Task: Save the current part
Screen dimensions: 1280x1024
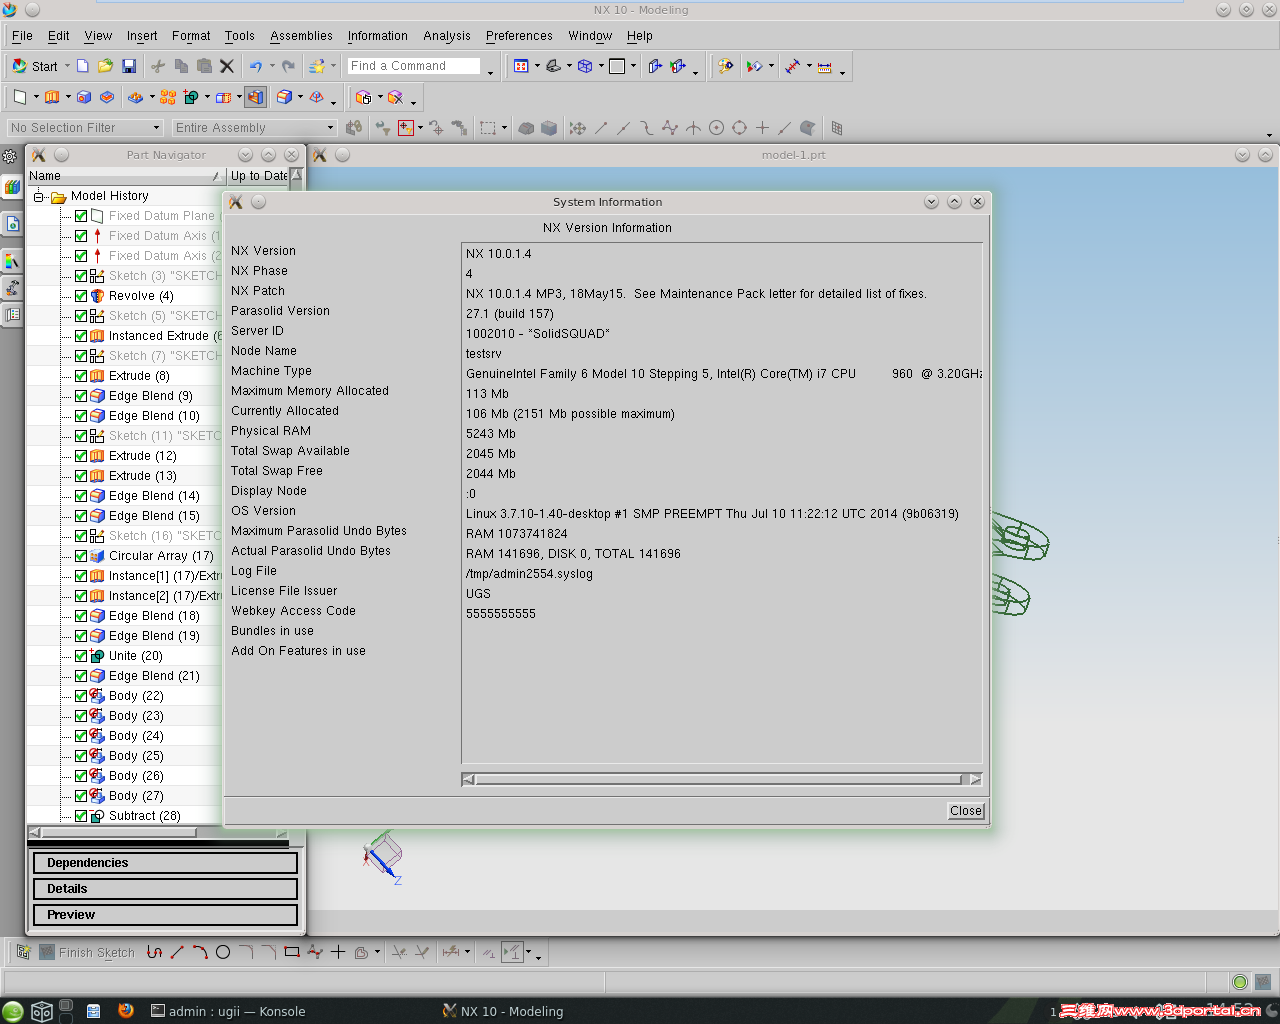Action: pos(130,66)
